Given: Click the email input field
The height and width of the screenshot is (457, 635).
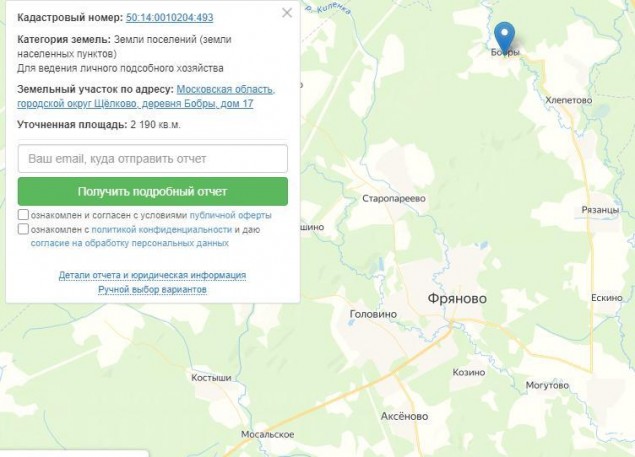Looking at the screenshot, I should point(153,158).
